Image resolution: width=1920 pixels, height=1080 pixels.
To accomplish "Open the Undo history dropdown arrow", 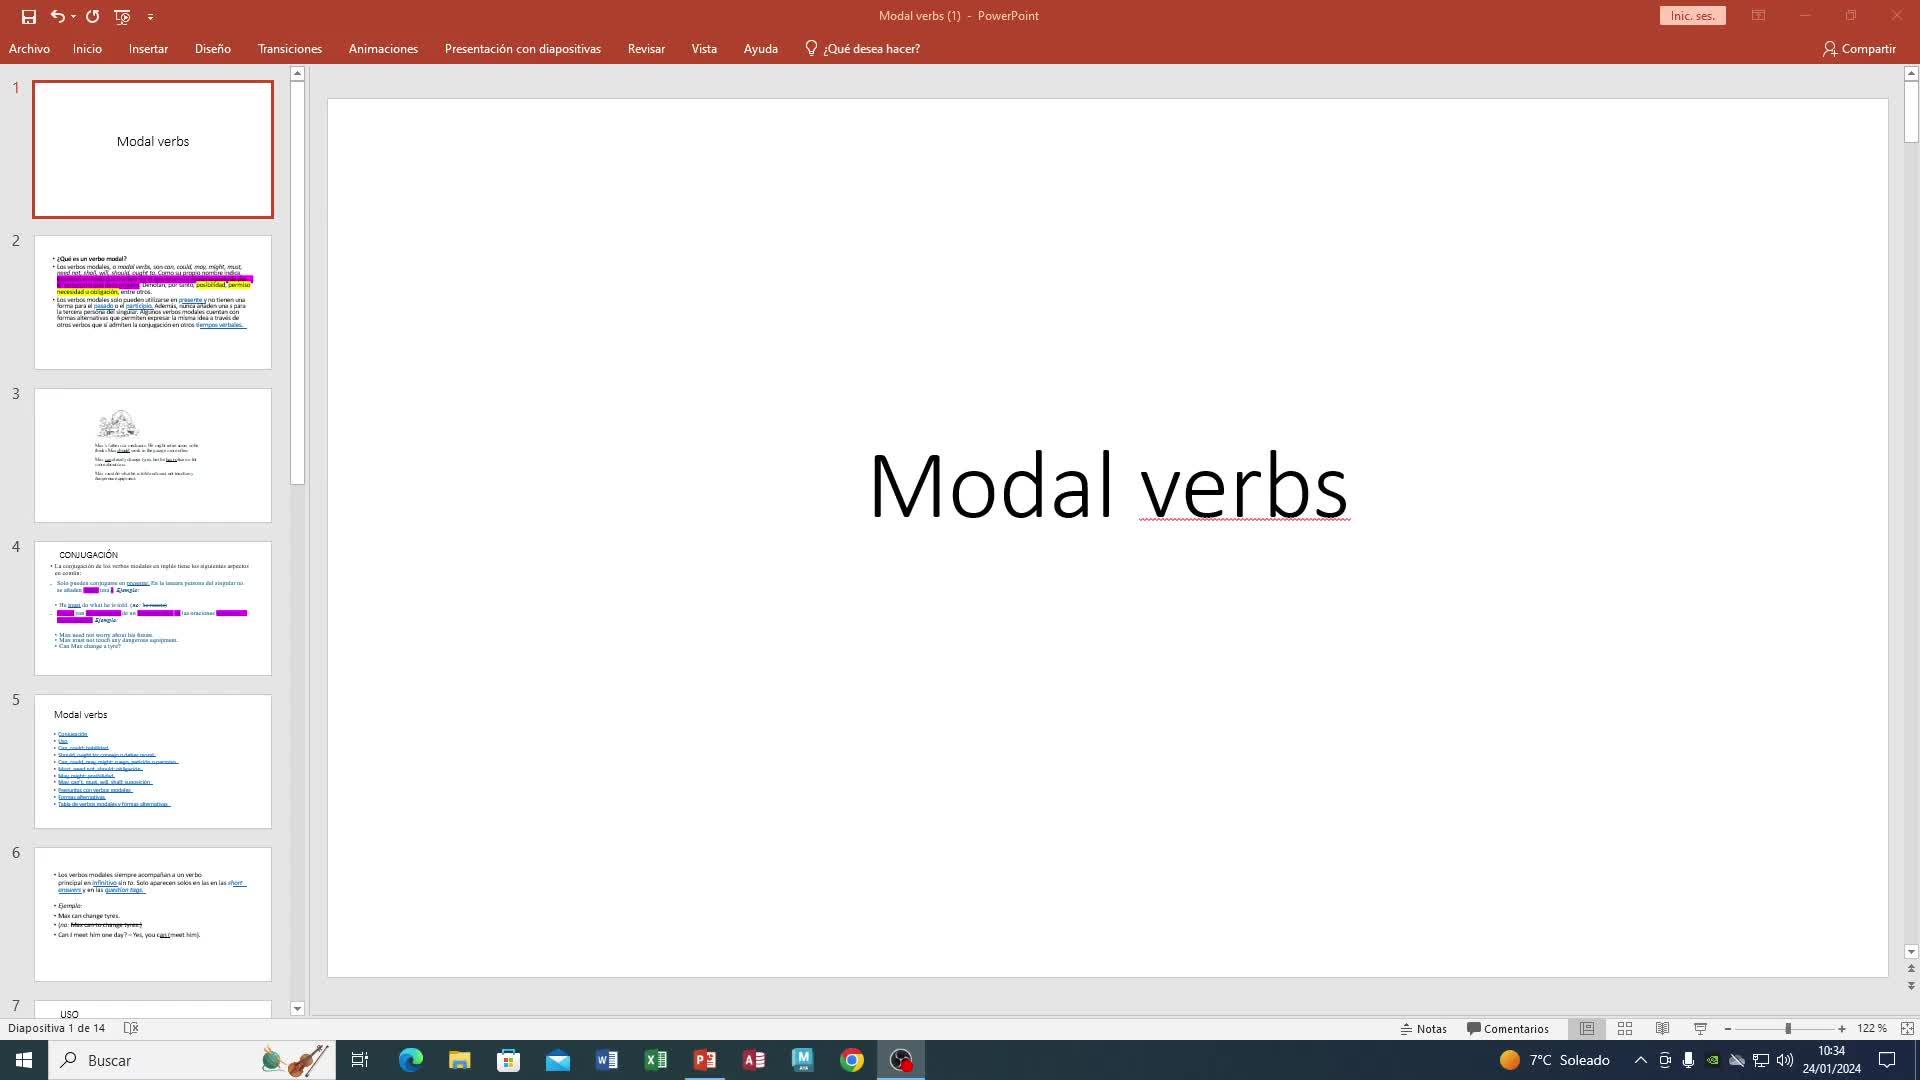I will [74, 16].
